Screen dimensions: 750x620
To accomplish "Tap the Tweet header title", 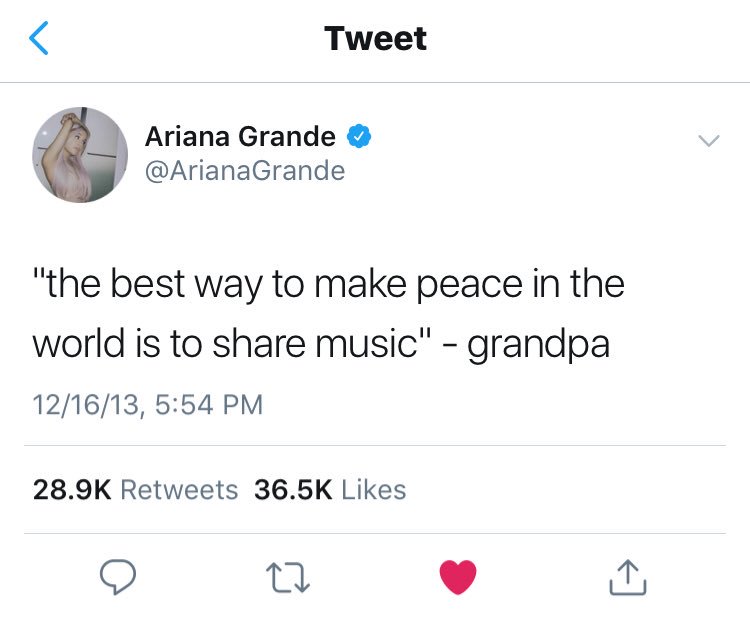I will [x=375, y=38].
